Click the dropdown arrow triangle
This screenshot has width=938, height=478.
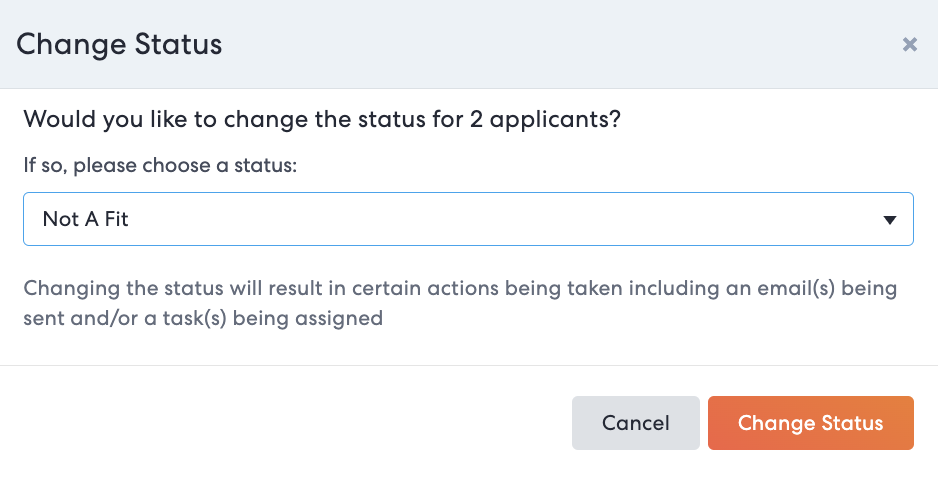click(889, 220)
